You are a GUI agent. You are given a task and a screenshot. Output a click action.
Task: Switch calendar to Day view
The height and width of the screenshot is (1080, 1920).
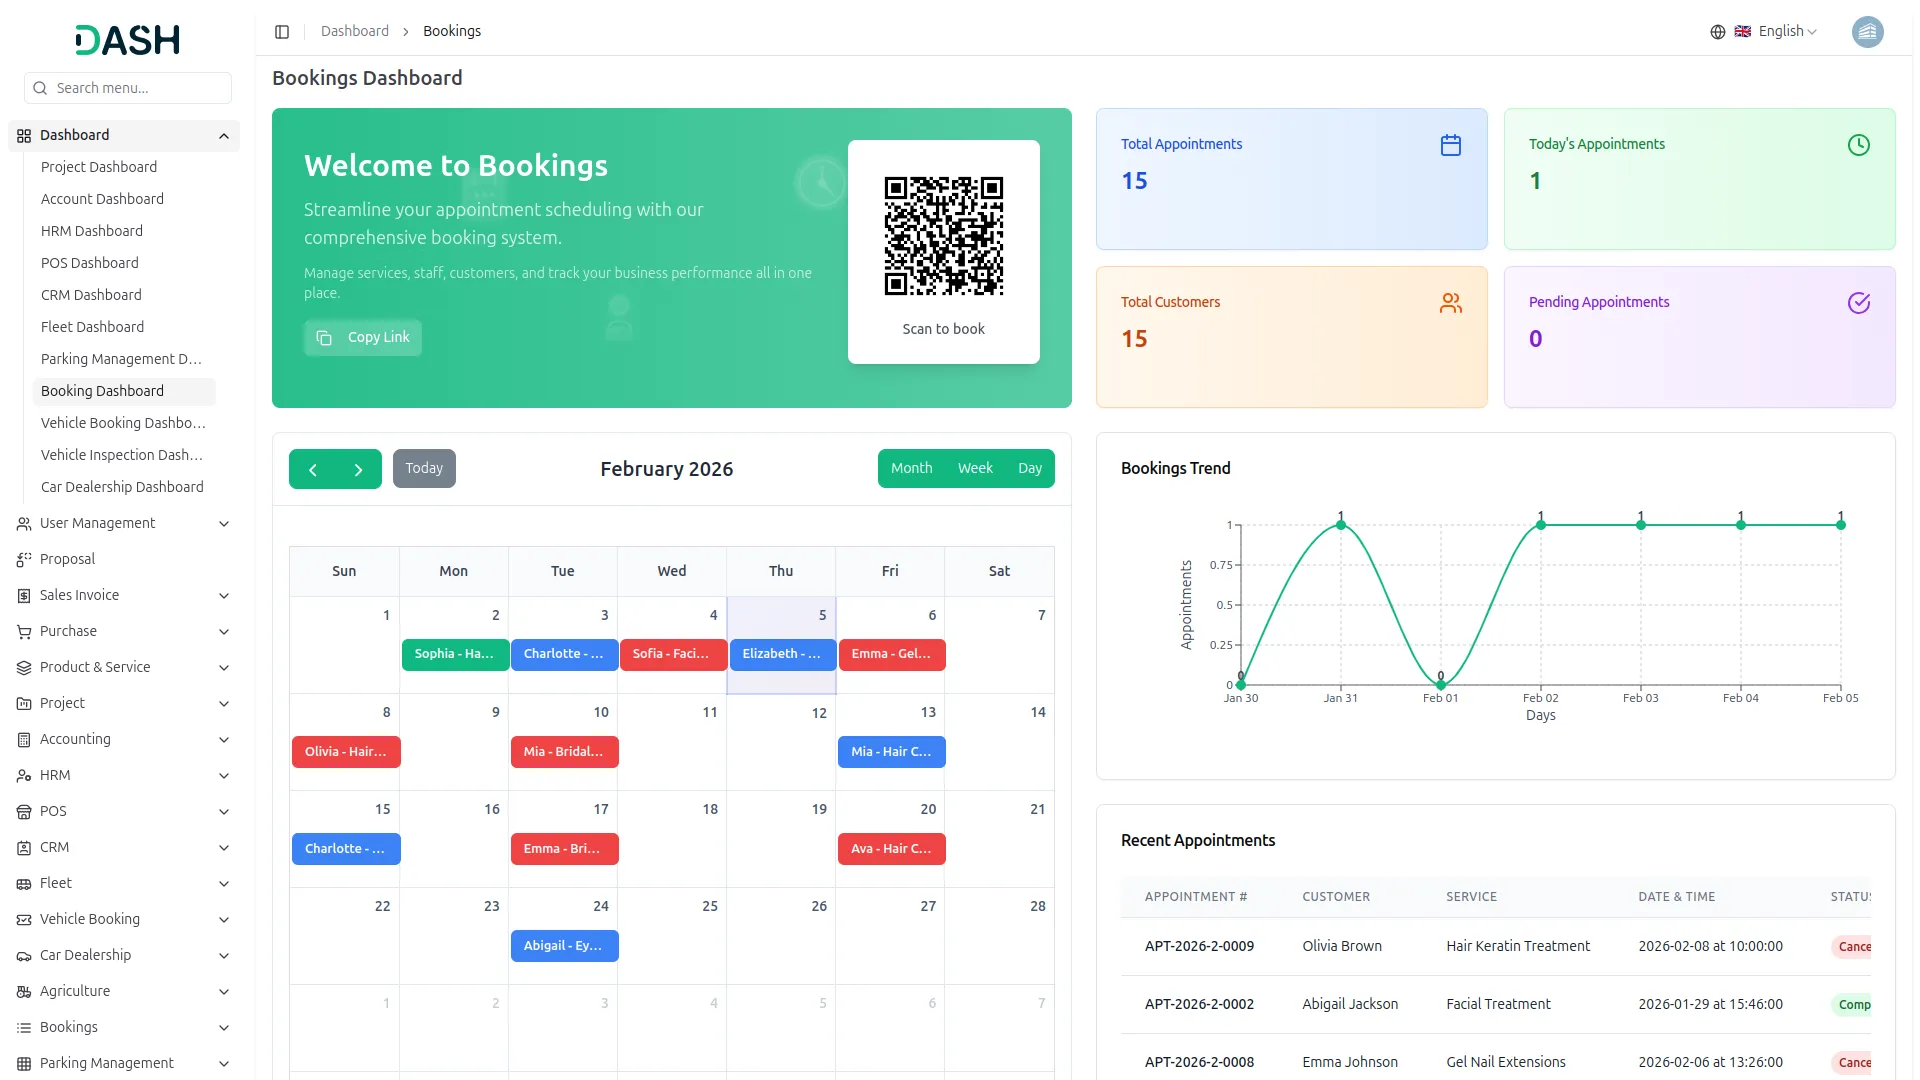tap(1029, 469)
